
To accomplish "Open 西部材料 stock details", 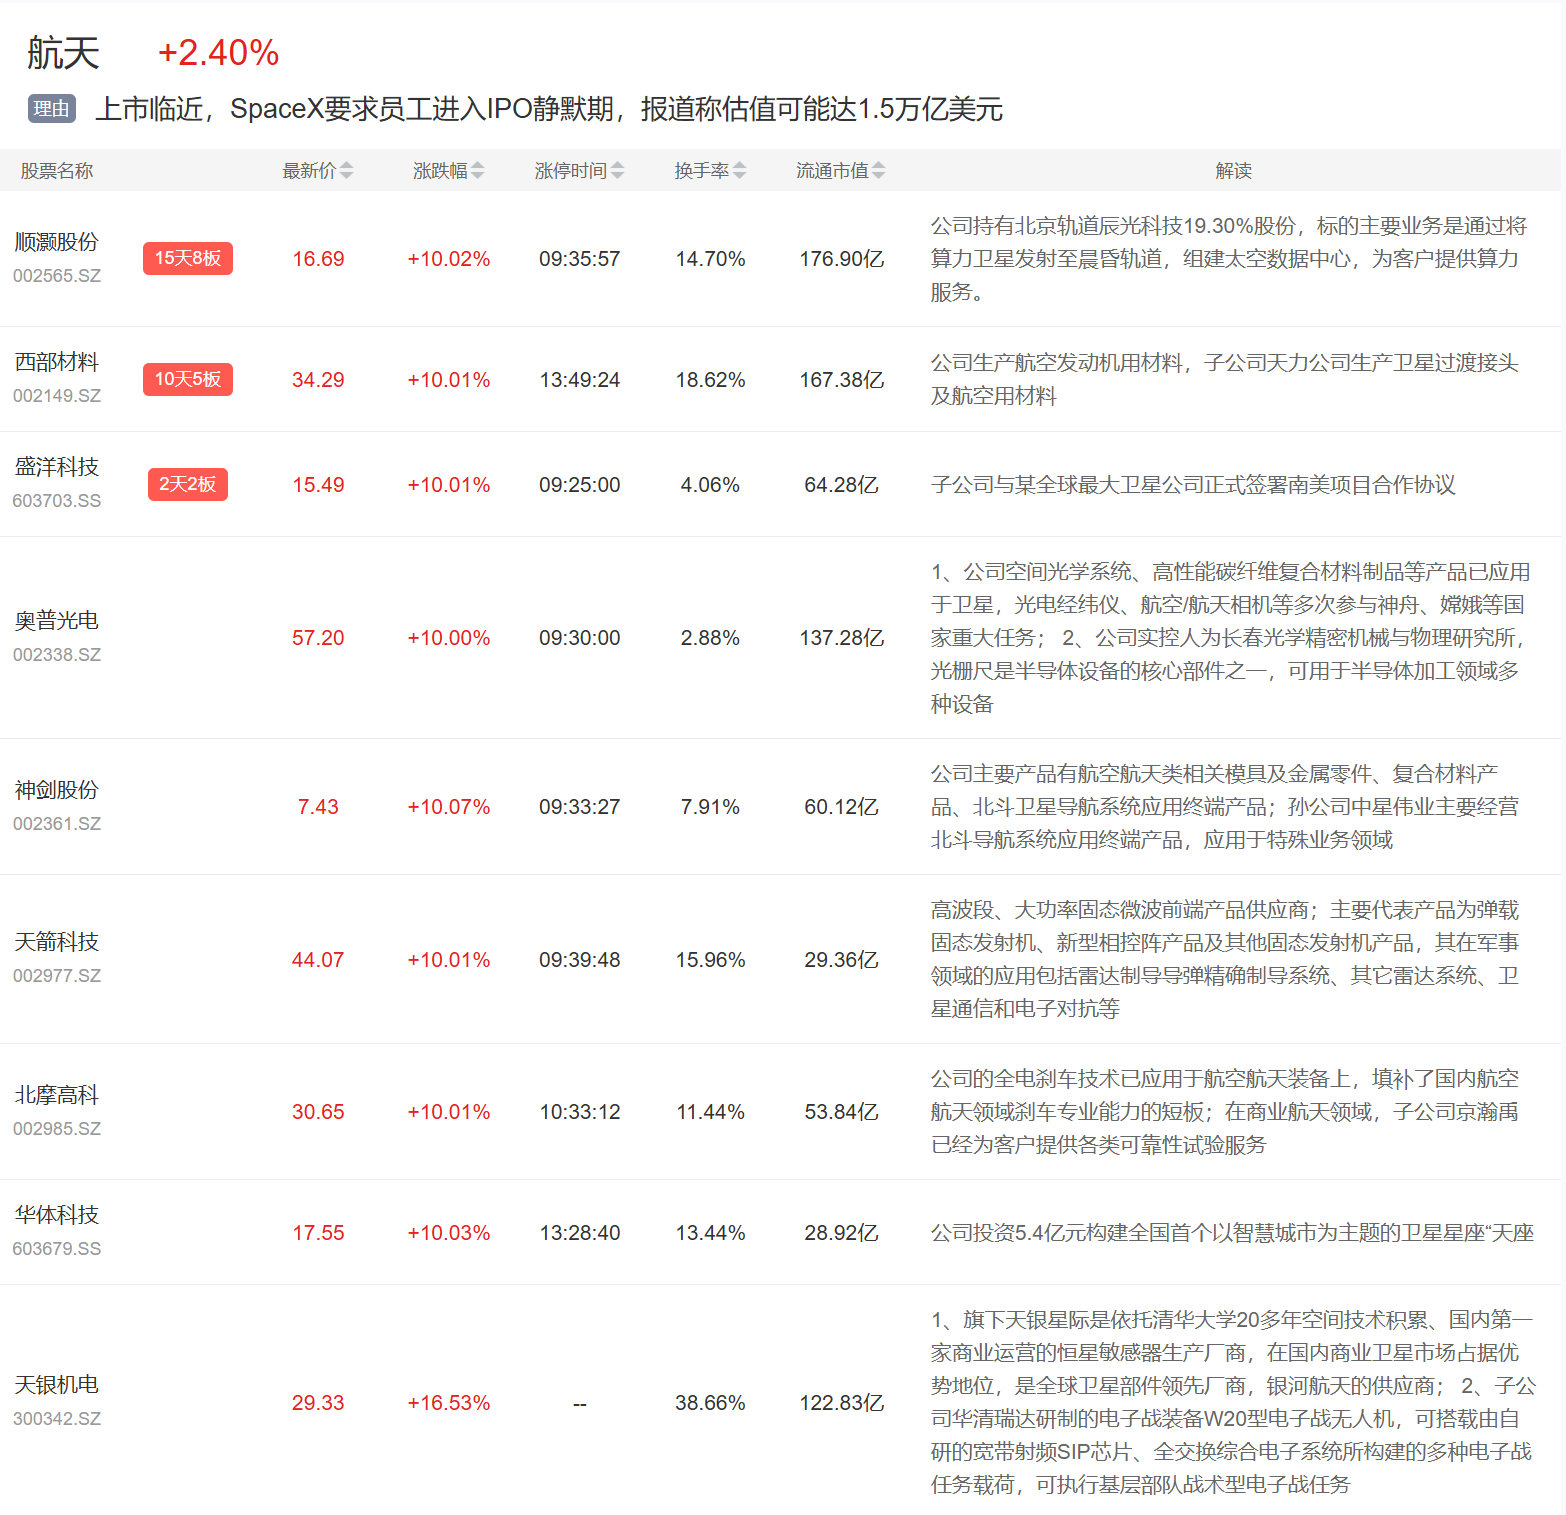I will (x=57, y=362).
